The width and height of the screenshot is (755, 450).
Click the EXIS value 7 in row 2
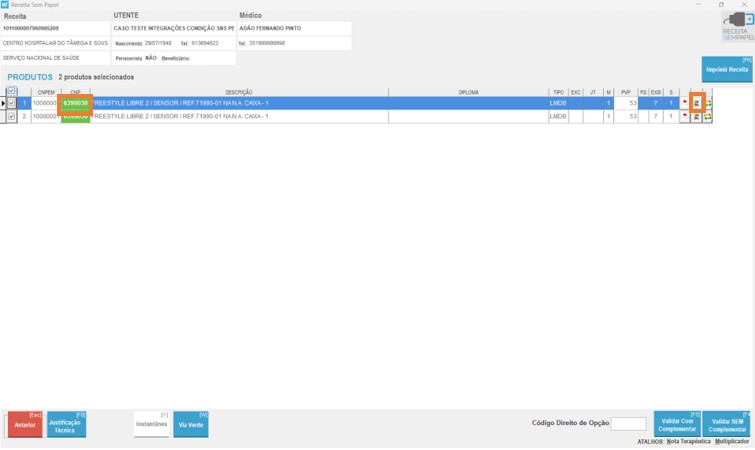point(656,116)
